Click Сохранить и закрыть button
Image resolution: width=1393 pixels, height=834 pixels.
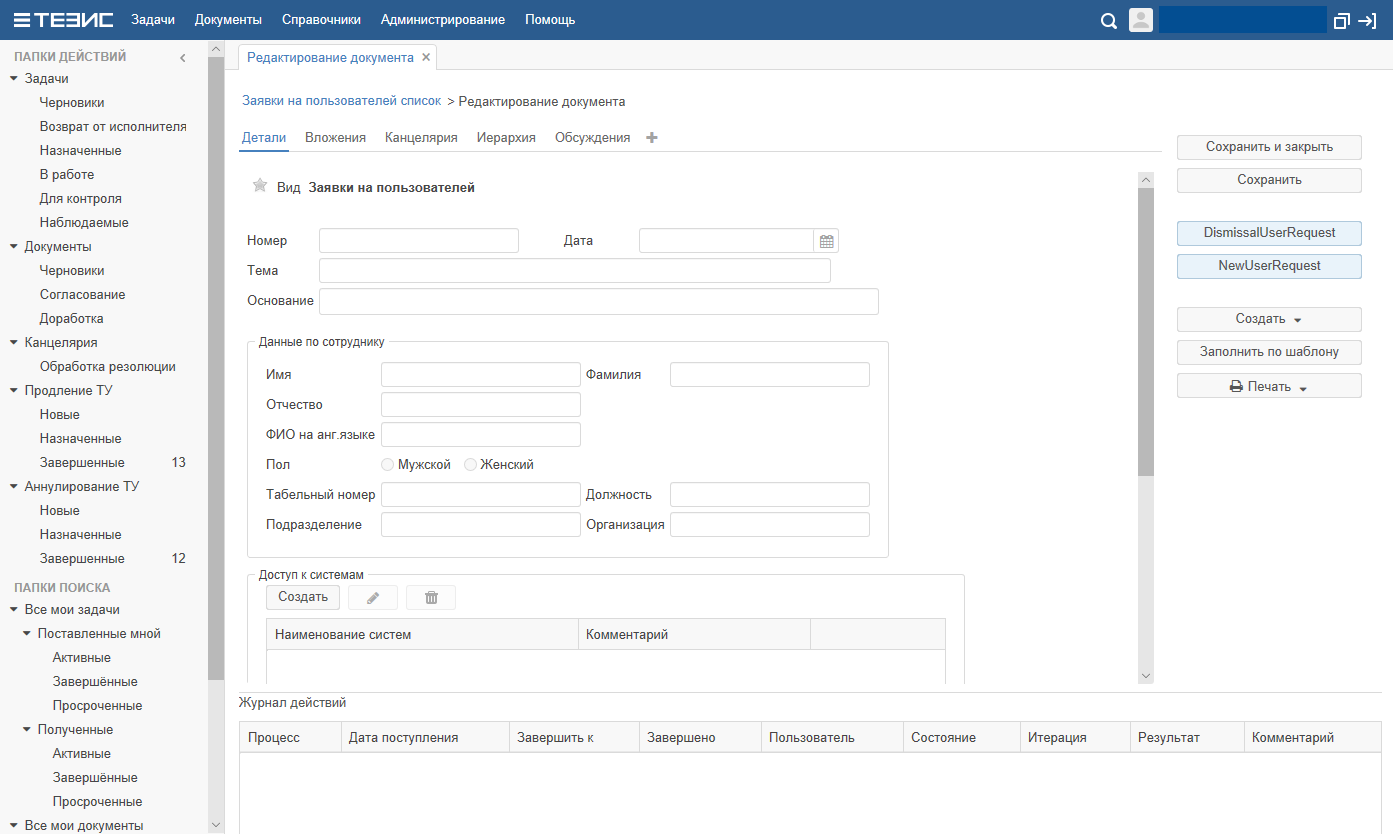1269,147
